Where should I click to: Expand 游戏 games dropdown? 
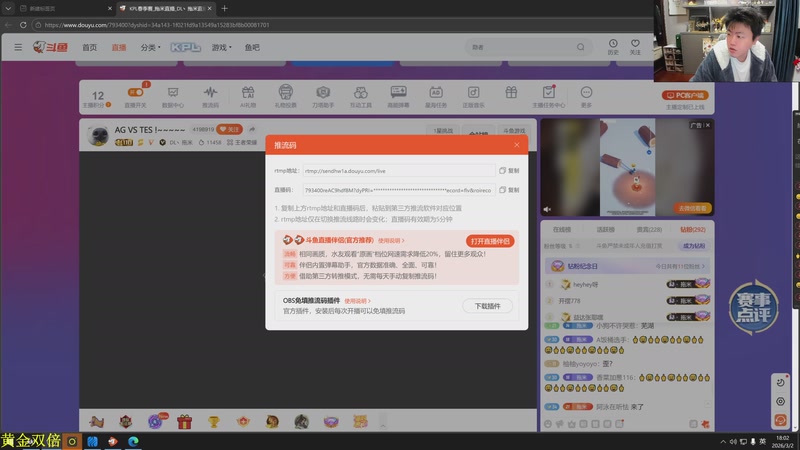coord(221,47)
